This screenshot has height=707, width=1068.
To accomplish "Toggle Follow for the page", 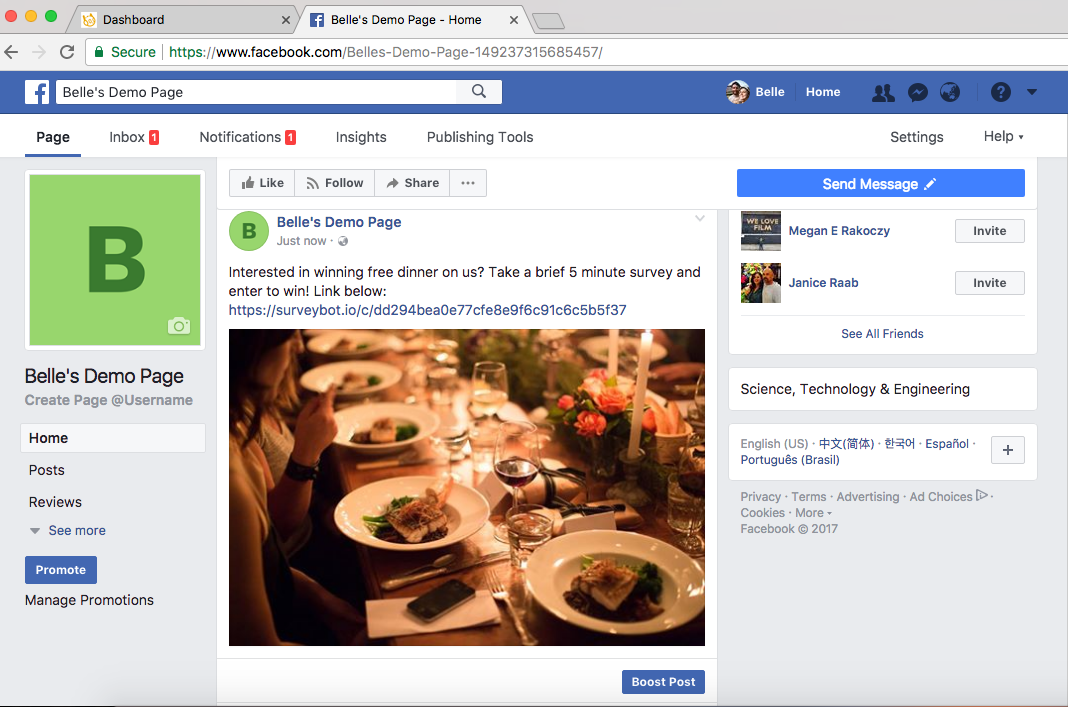I will pyautogui.click(x=334, y=183).
